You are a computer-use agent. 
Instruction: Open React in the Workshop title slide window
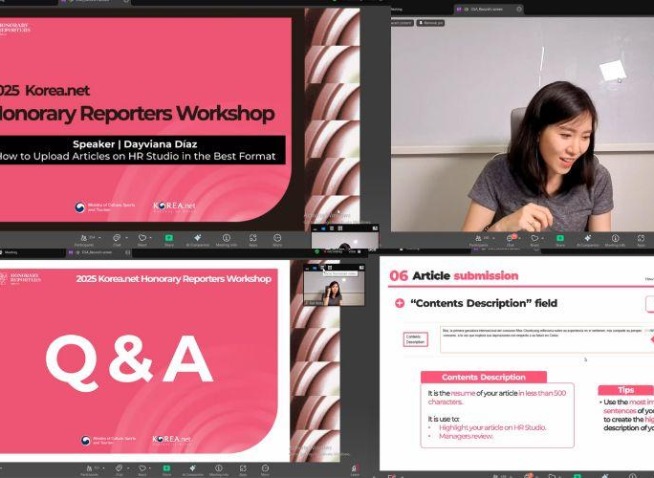[142, 240]
